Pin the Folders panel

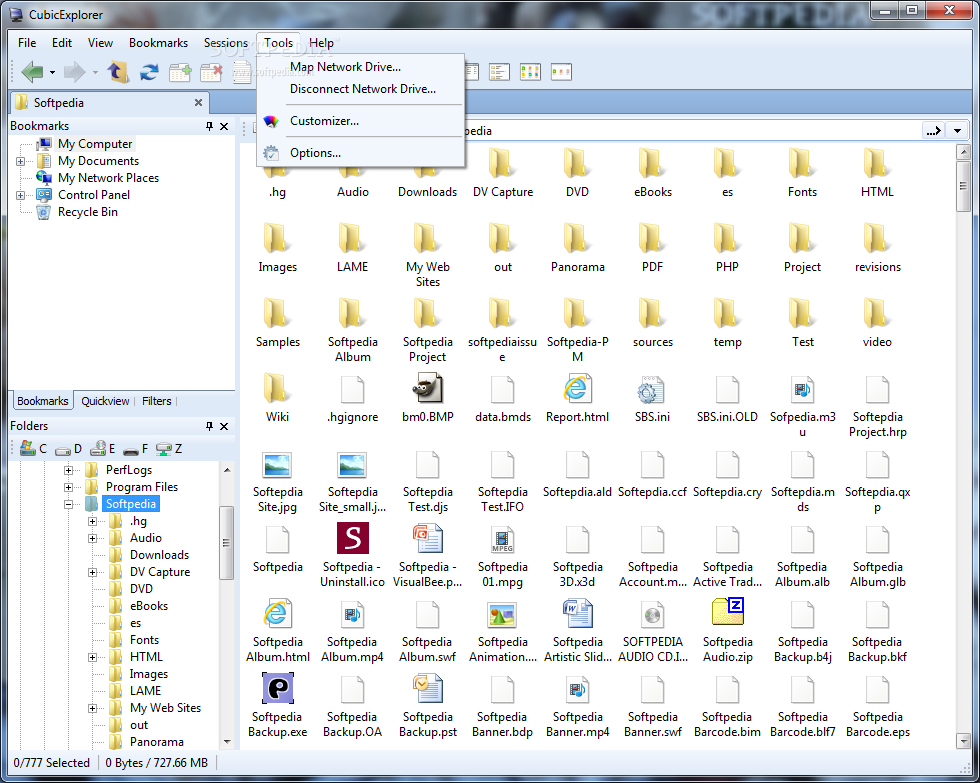[x=209, y=426]
